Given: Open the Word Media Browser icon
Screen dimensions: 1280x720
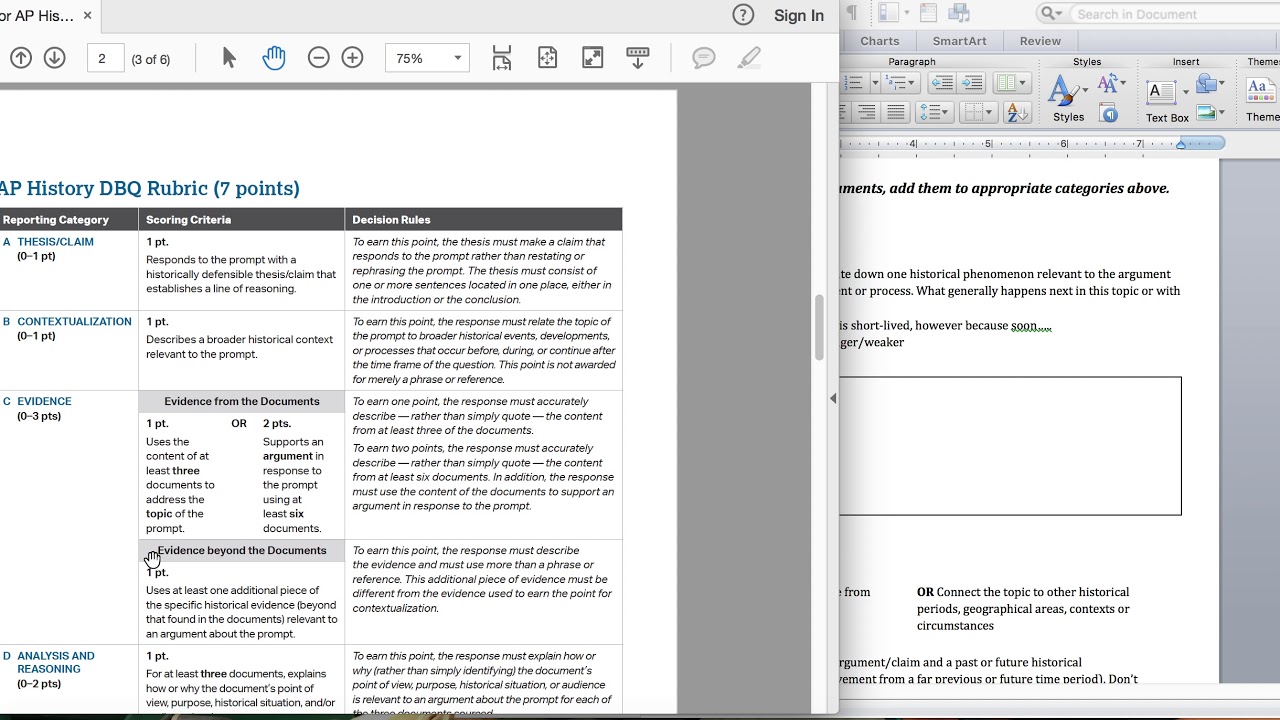Looking at the screenshot, I should tap(960, 13).
